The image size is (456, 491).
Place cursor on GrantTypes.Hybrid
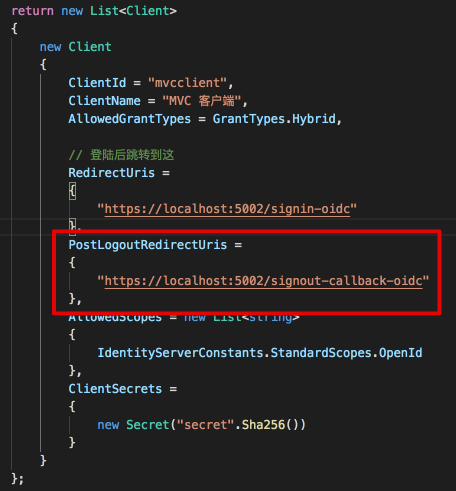pyautogui.click(x=274, y=119)
